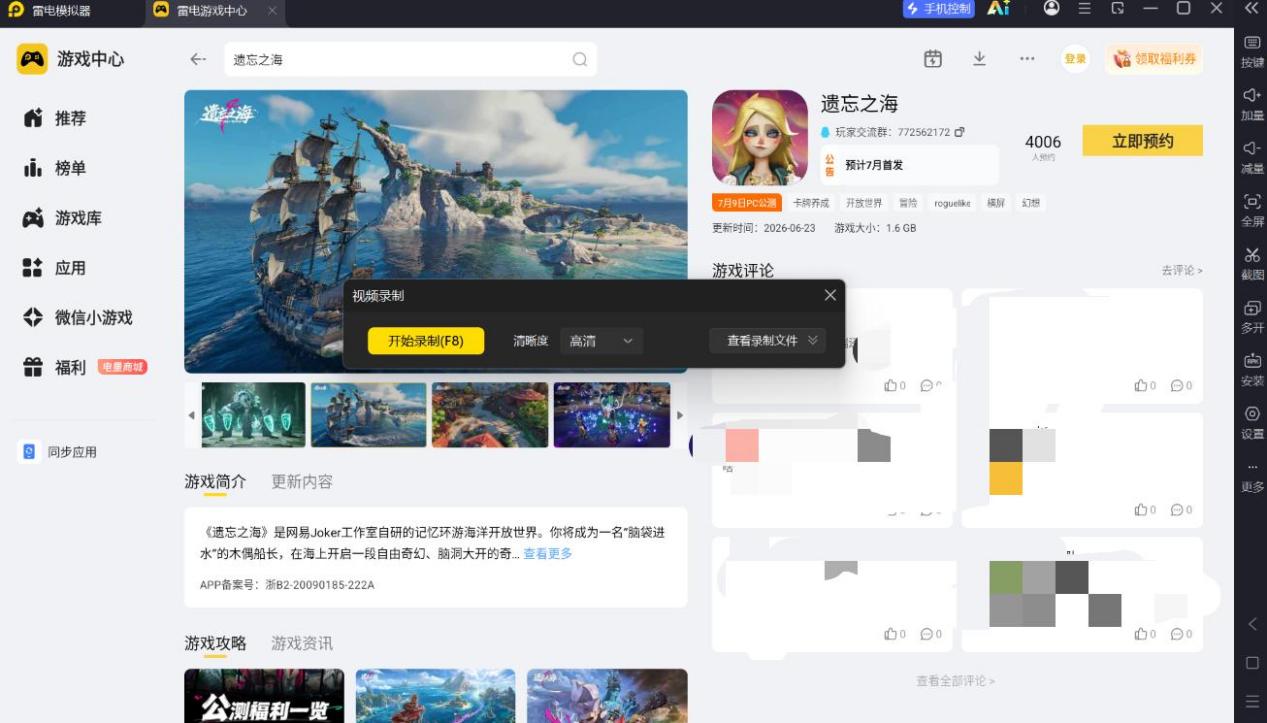
Task: Click 领取福利券 coupon button
Action: coord(1154,59)
